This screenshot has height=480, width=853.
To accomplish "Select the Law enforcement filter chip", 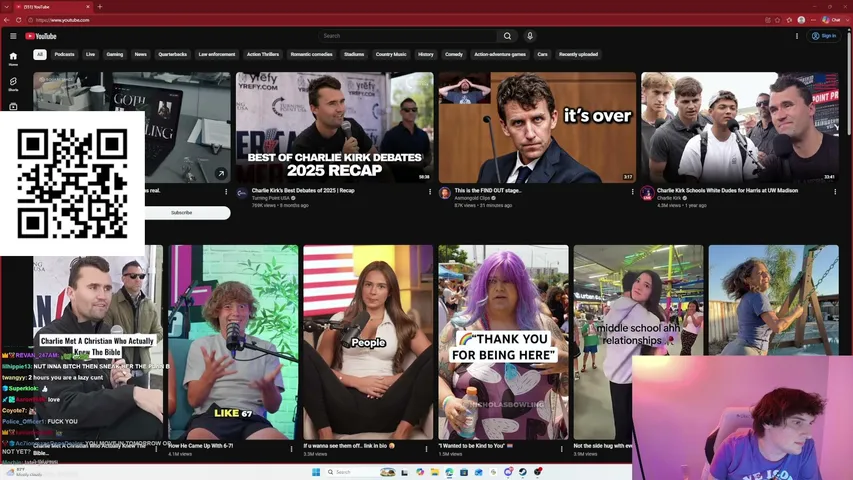I will click(x=217, y=54).
